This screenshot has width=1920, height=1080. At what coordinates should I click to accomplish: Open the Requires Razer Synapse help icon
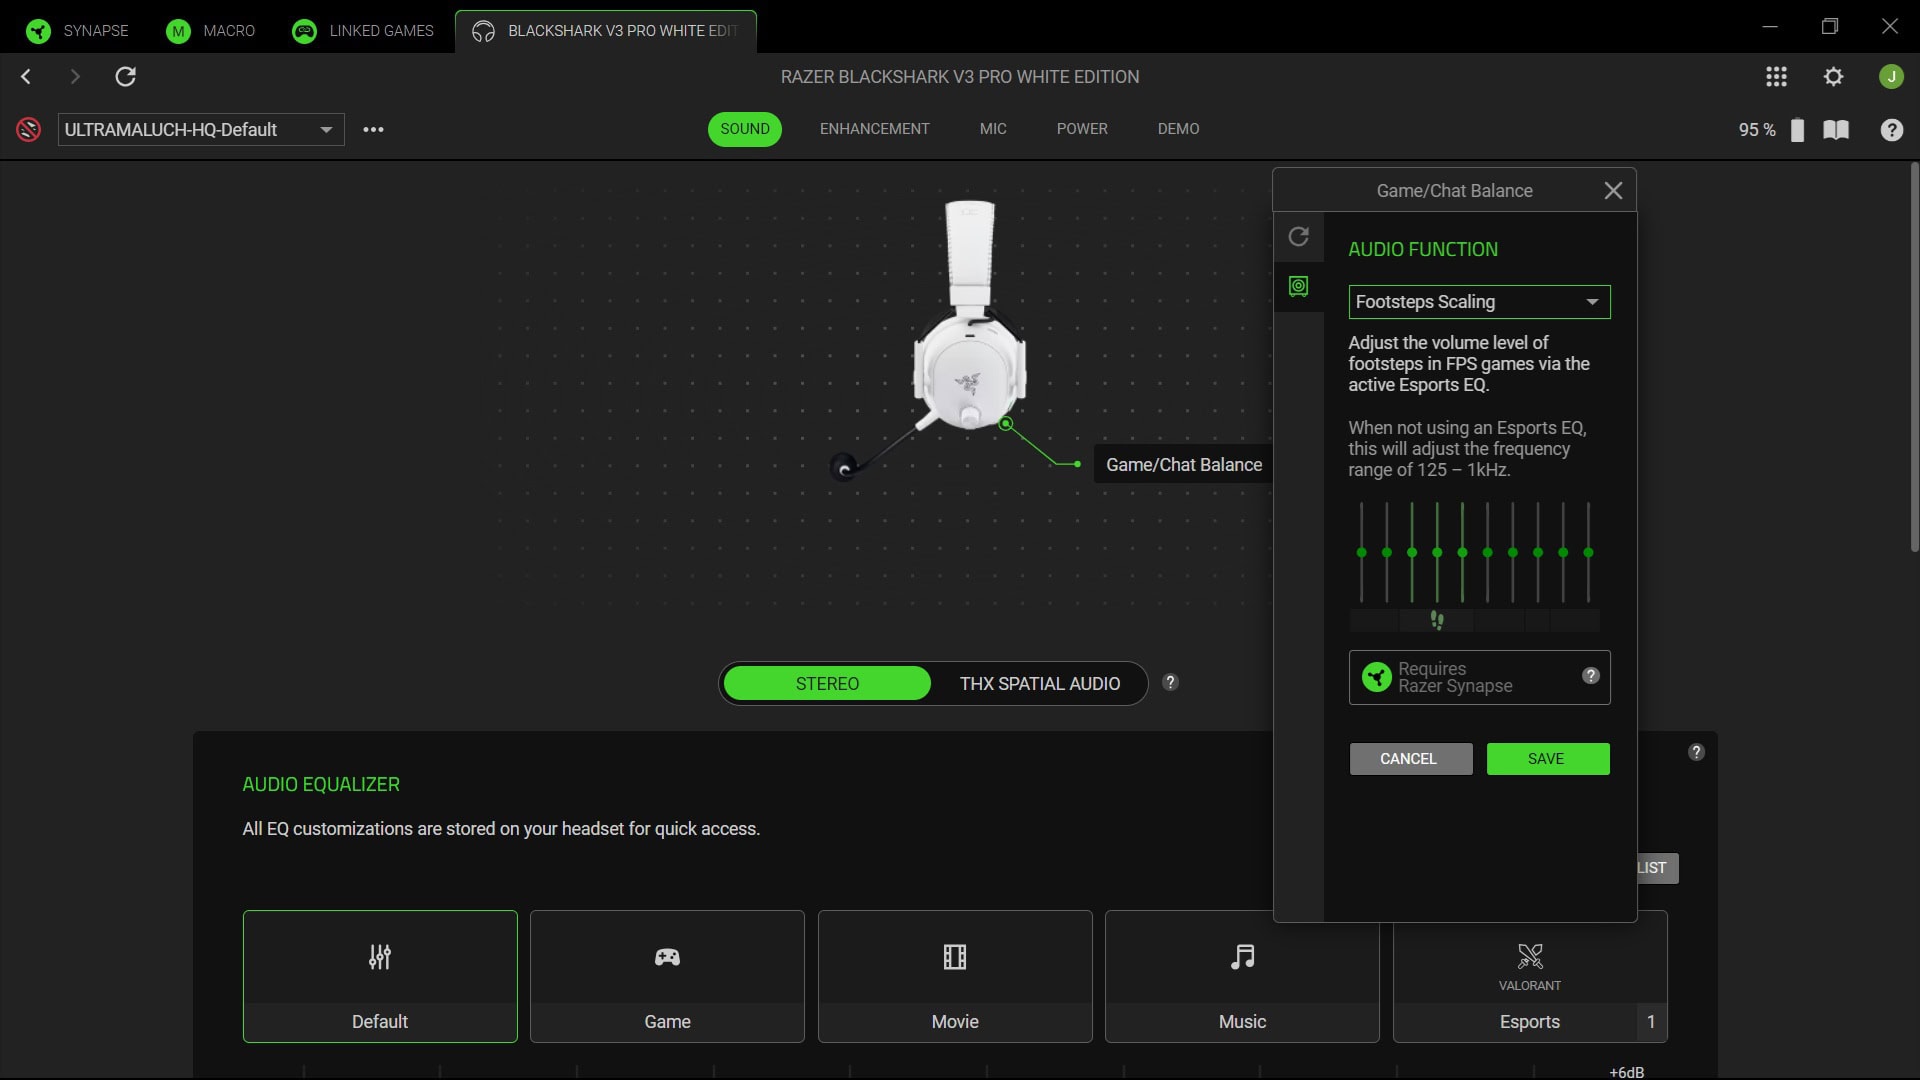pyautogui.click(x=1590, y=676)
